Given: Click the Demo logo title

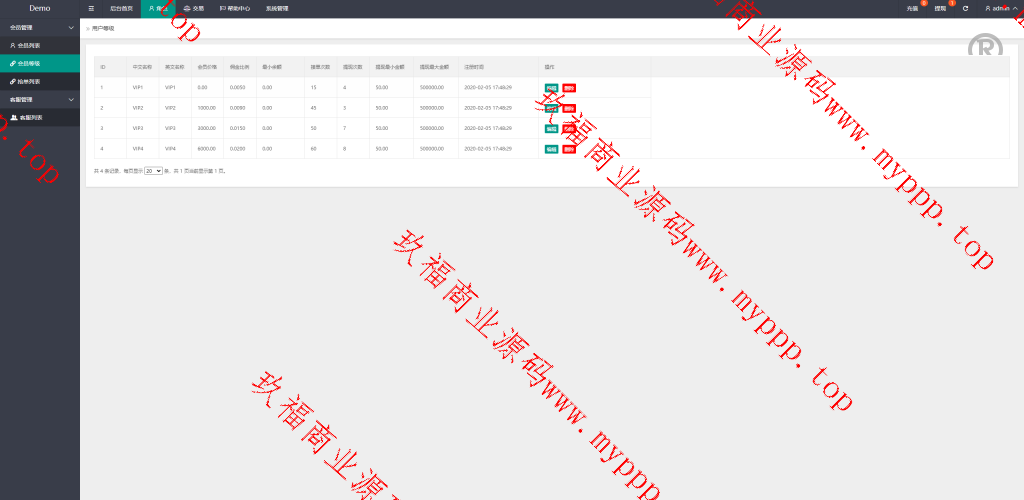Looking at the screenshot, I should click(40, 8).
